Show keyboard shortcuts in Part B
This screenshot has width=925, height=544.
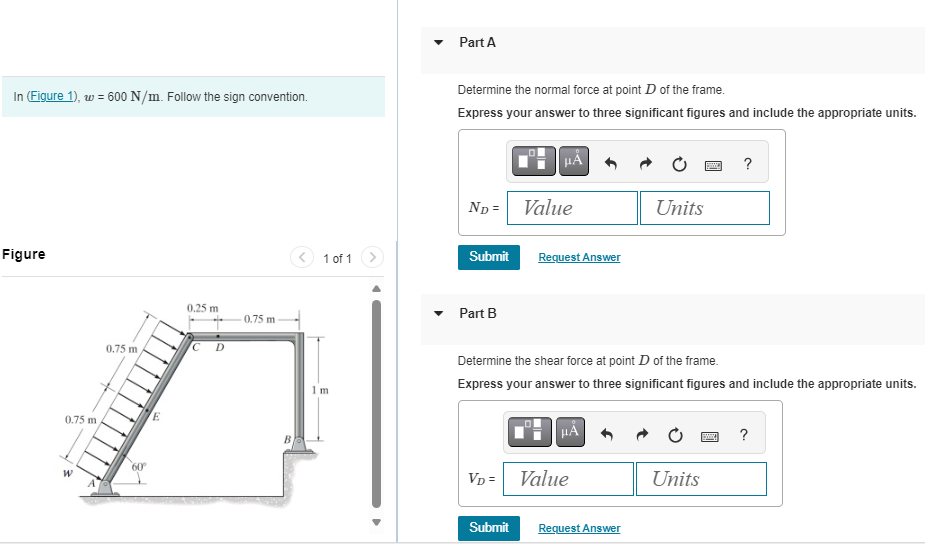(710, 437)
